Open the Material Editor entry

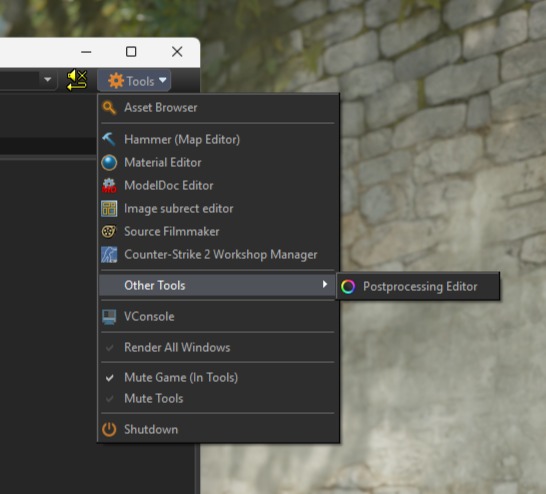tap(218, 163)
